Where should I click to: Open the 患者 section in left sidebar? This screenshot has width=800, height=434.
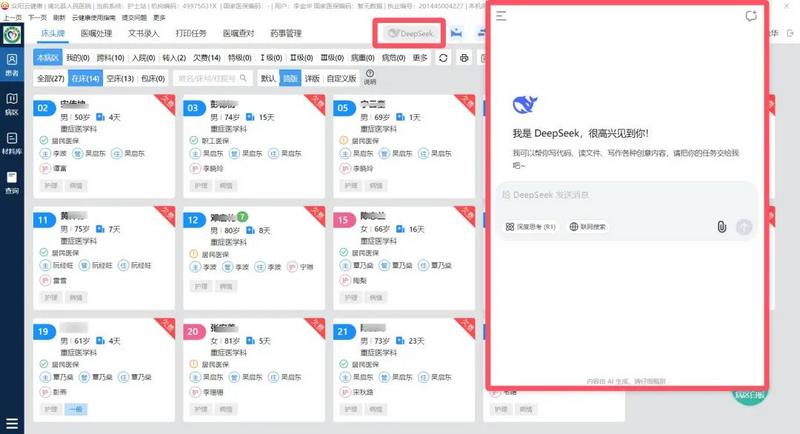click(12, 65)
